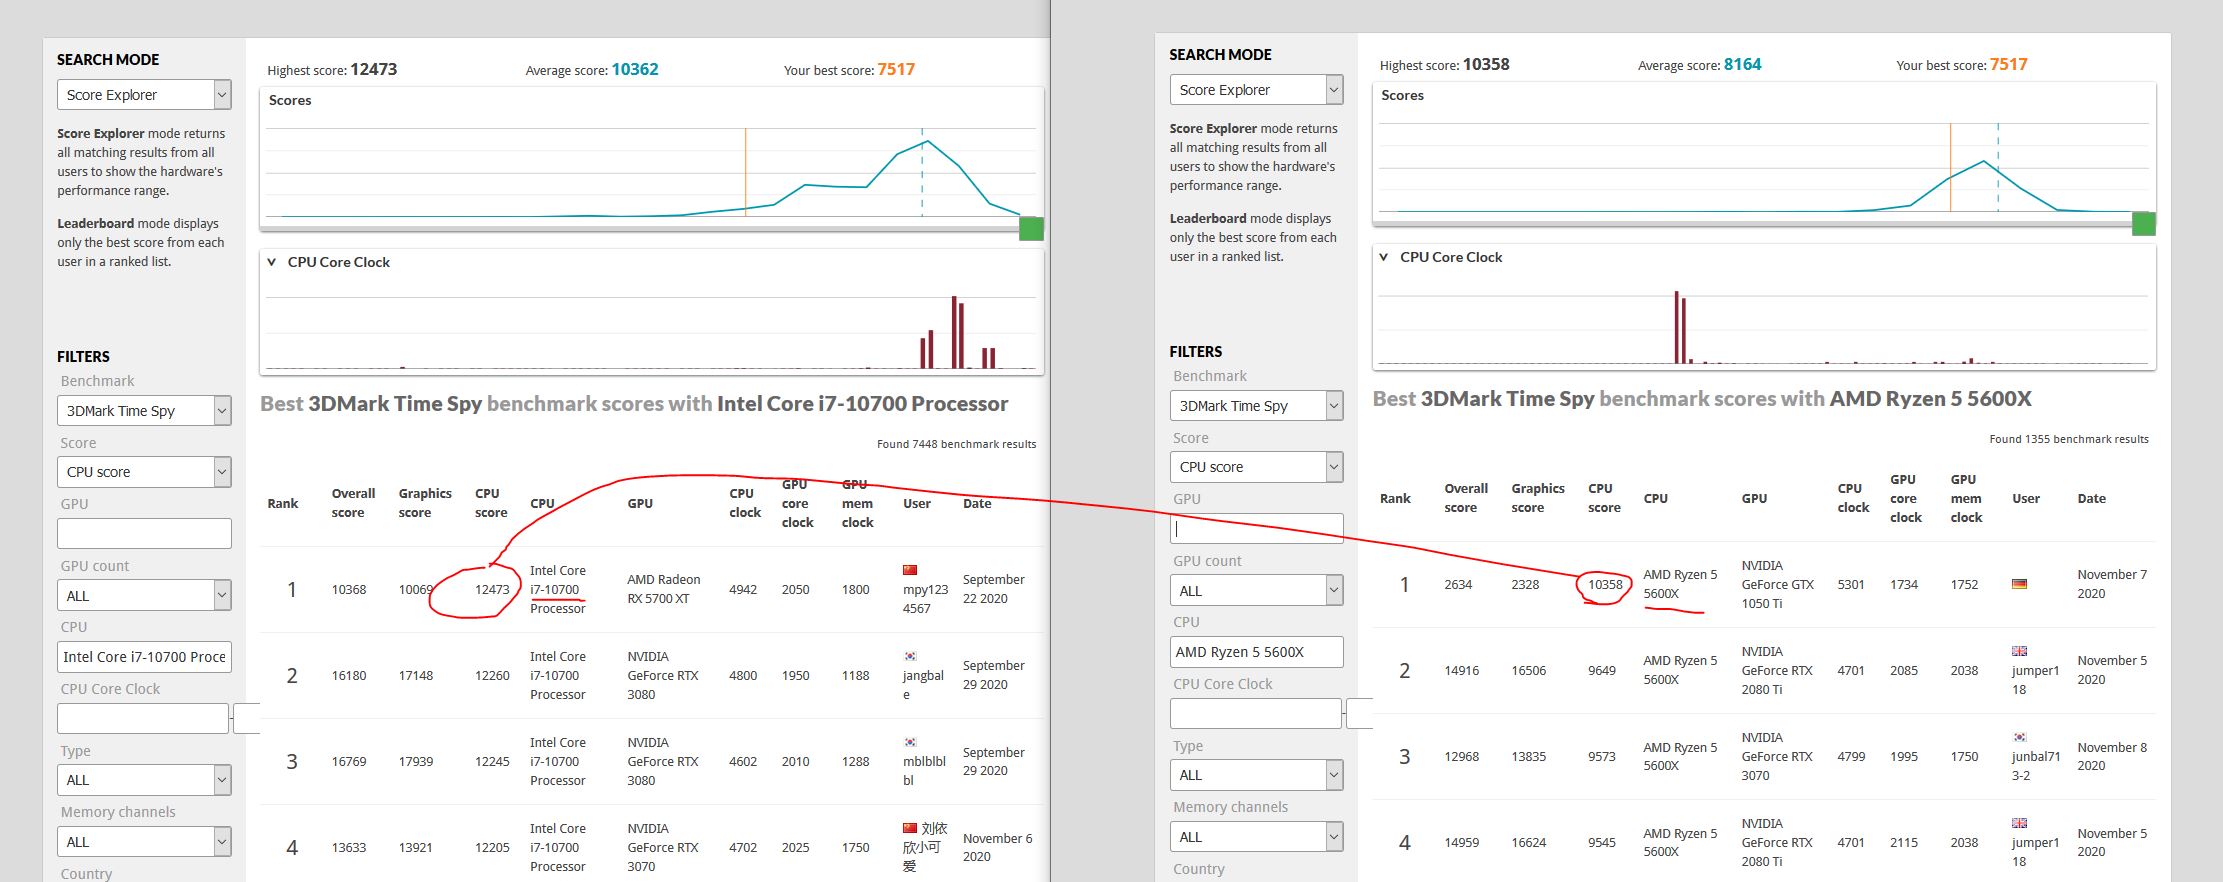This screenshot has width=2223, height=882.
Task: Sort by Graphics score column in left table
Action: click(425, 503)
